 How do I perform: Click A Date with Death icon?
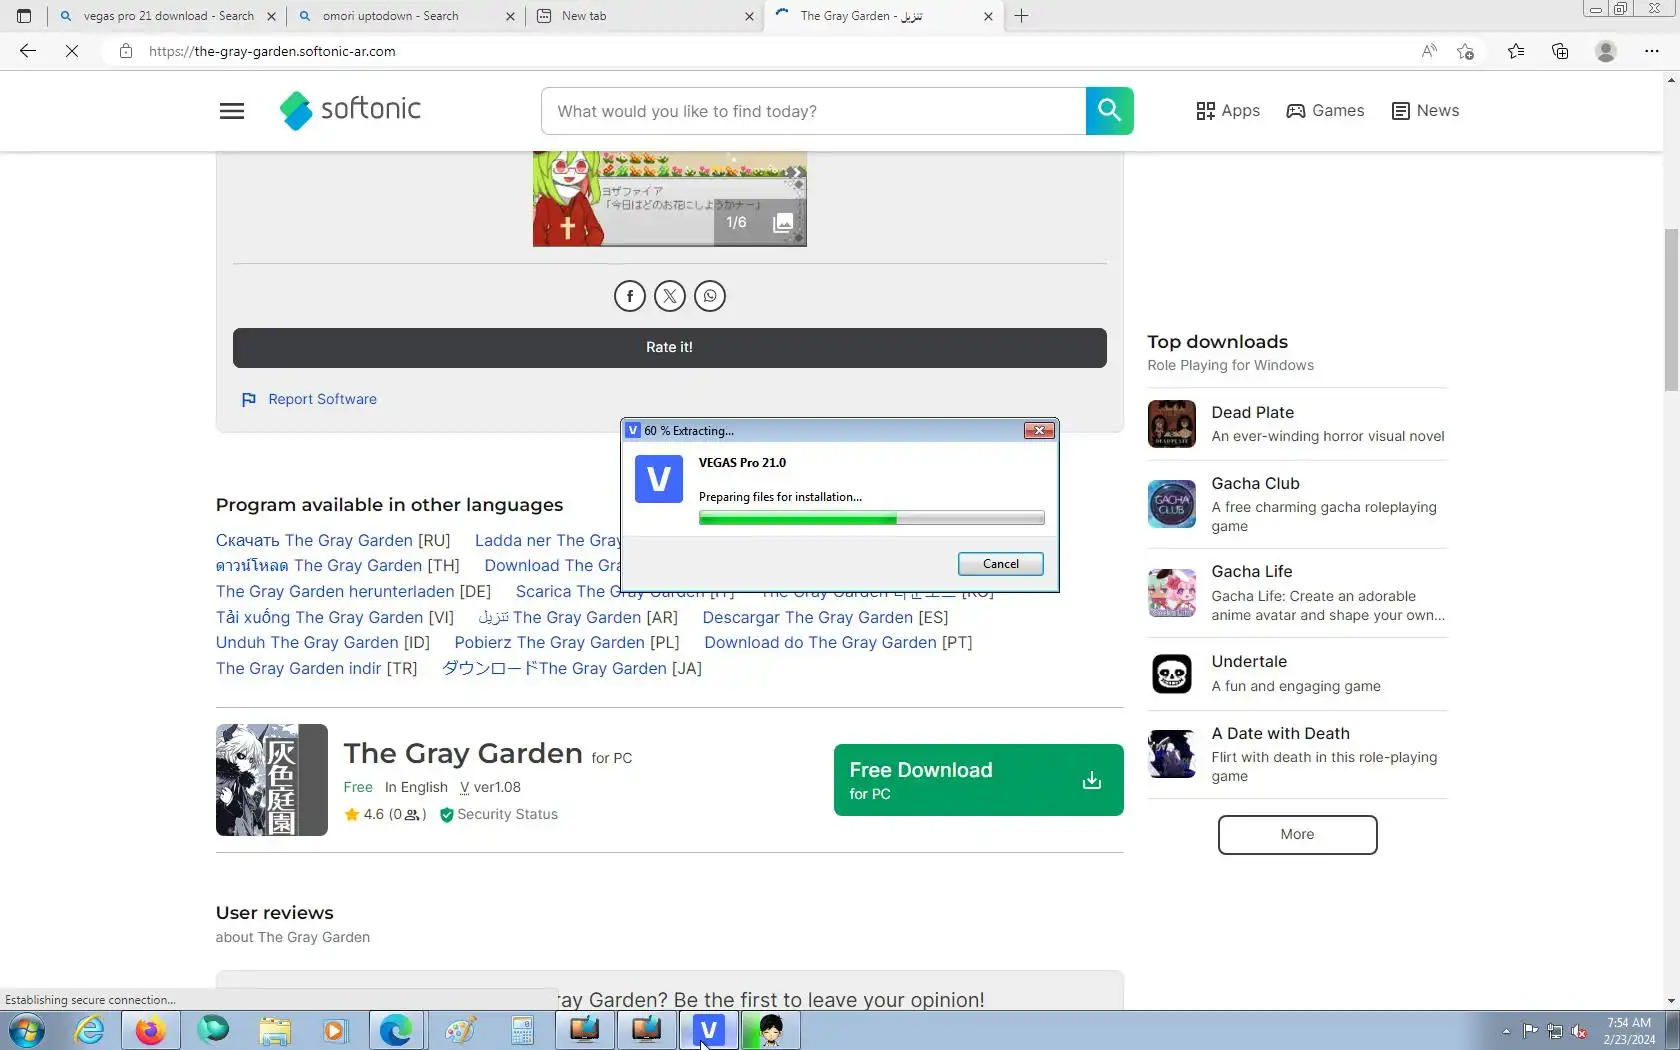[1172, 754]
